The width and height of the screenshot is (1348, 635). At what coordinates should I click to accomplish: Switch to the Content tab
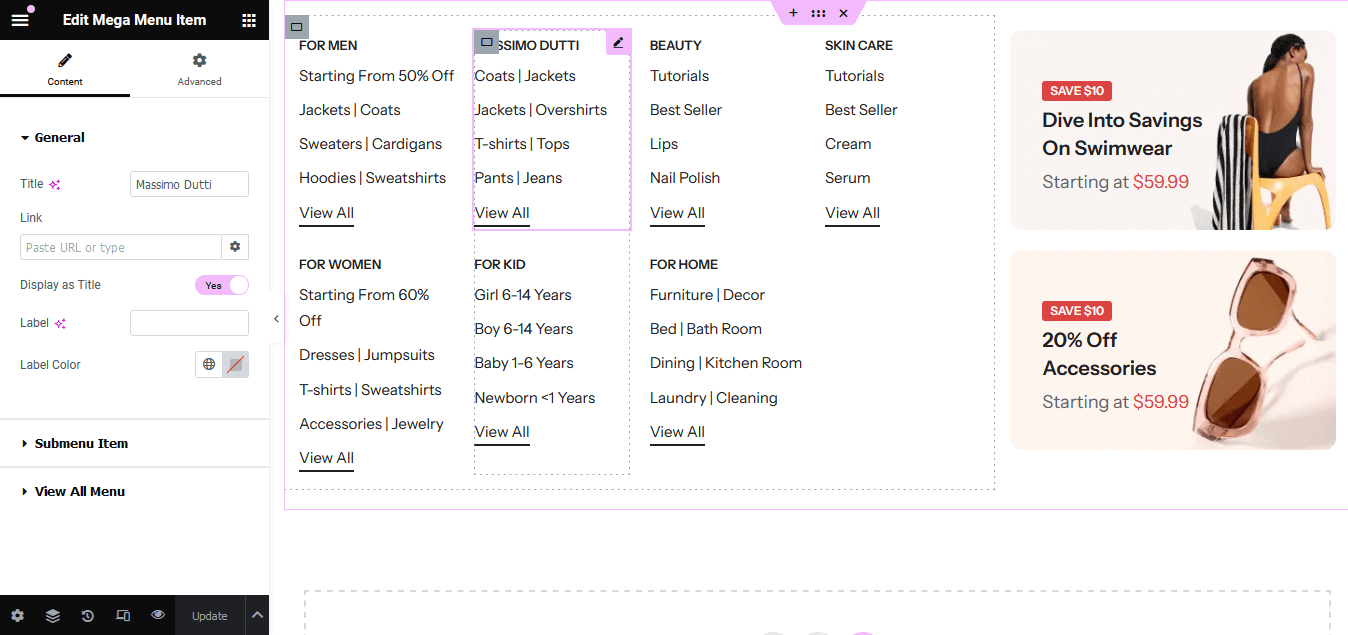tap(65, 69)
